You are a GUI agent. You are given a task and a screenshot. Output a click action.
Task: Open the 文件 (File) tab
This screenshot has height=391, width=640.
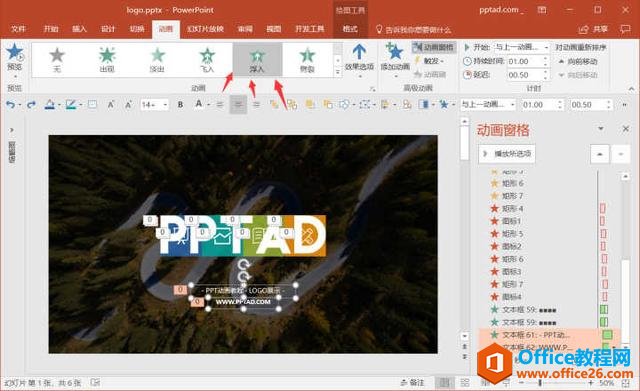[18, 29]
